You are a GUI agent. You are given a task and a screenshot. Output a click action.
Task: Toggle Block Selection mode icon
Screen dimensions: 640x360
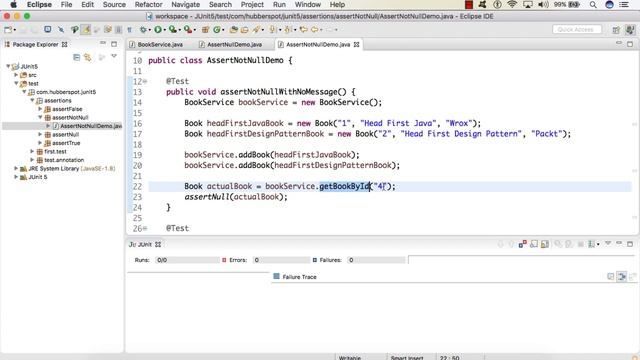coord(118,29)
